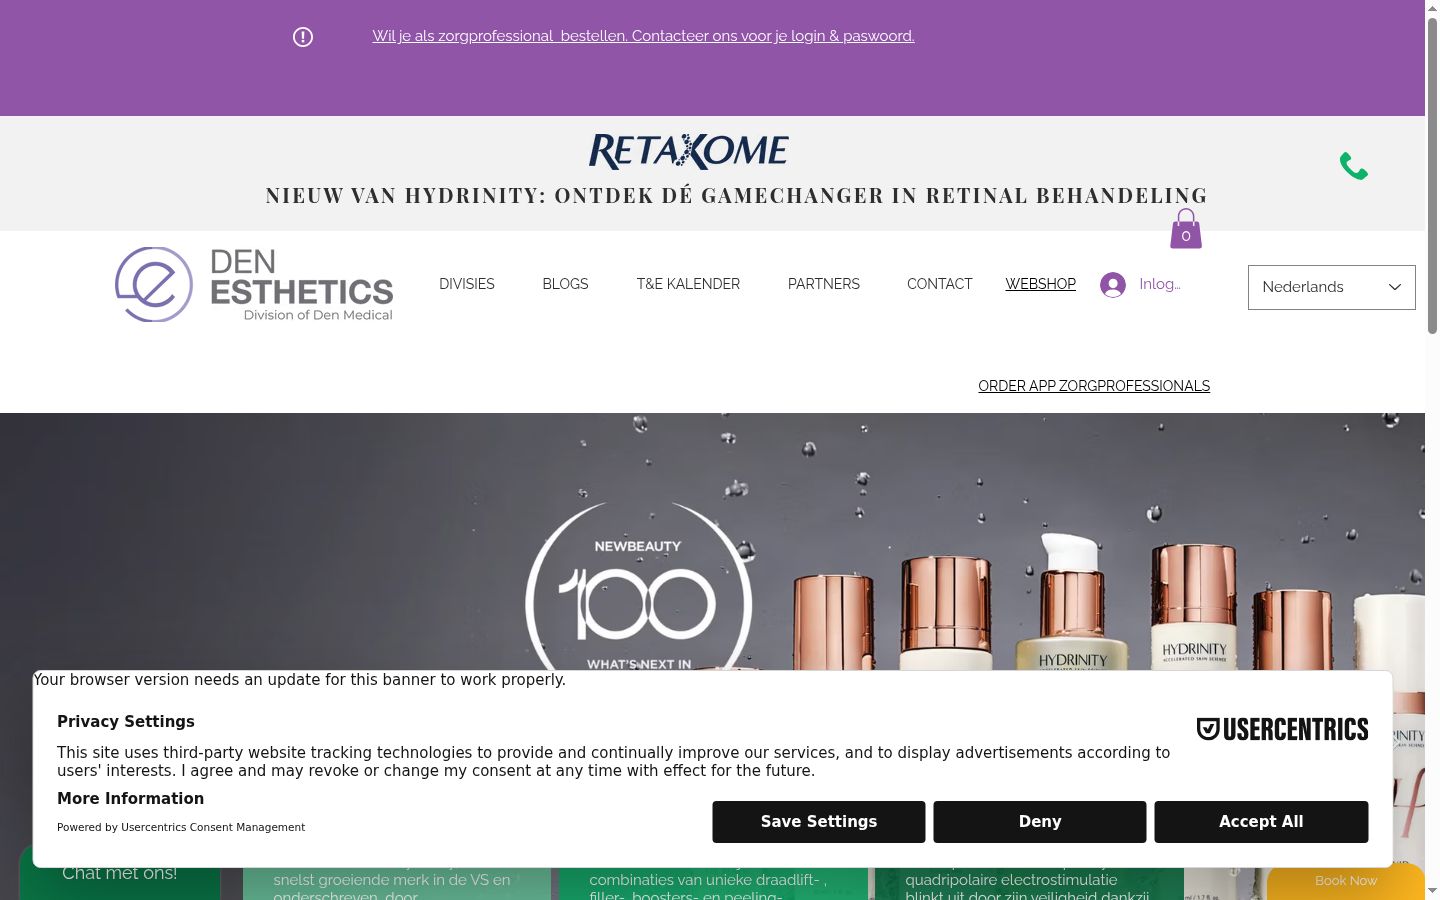Click the Retaxome logo
This screenshot has width=1440, height=900.
[x=689, y=151]
